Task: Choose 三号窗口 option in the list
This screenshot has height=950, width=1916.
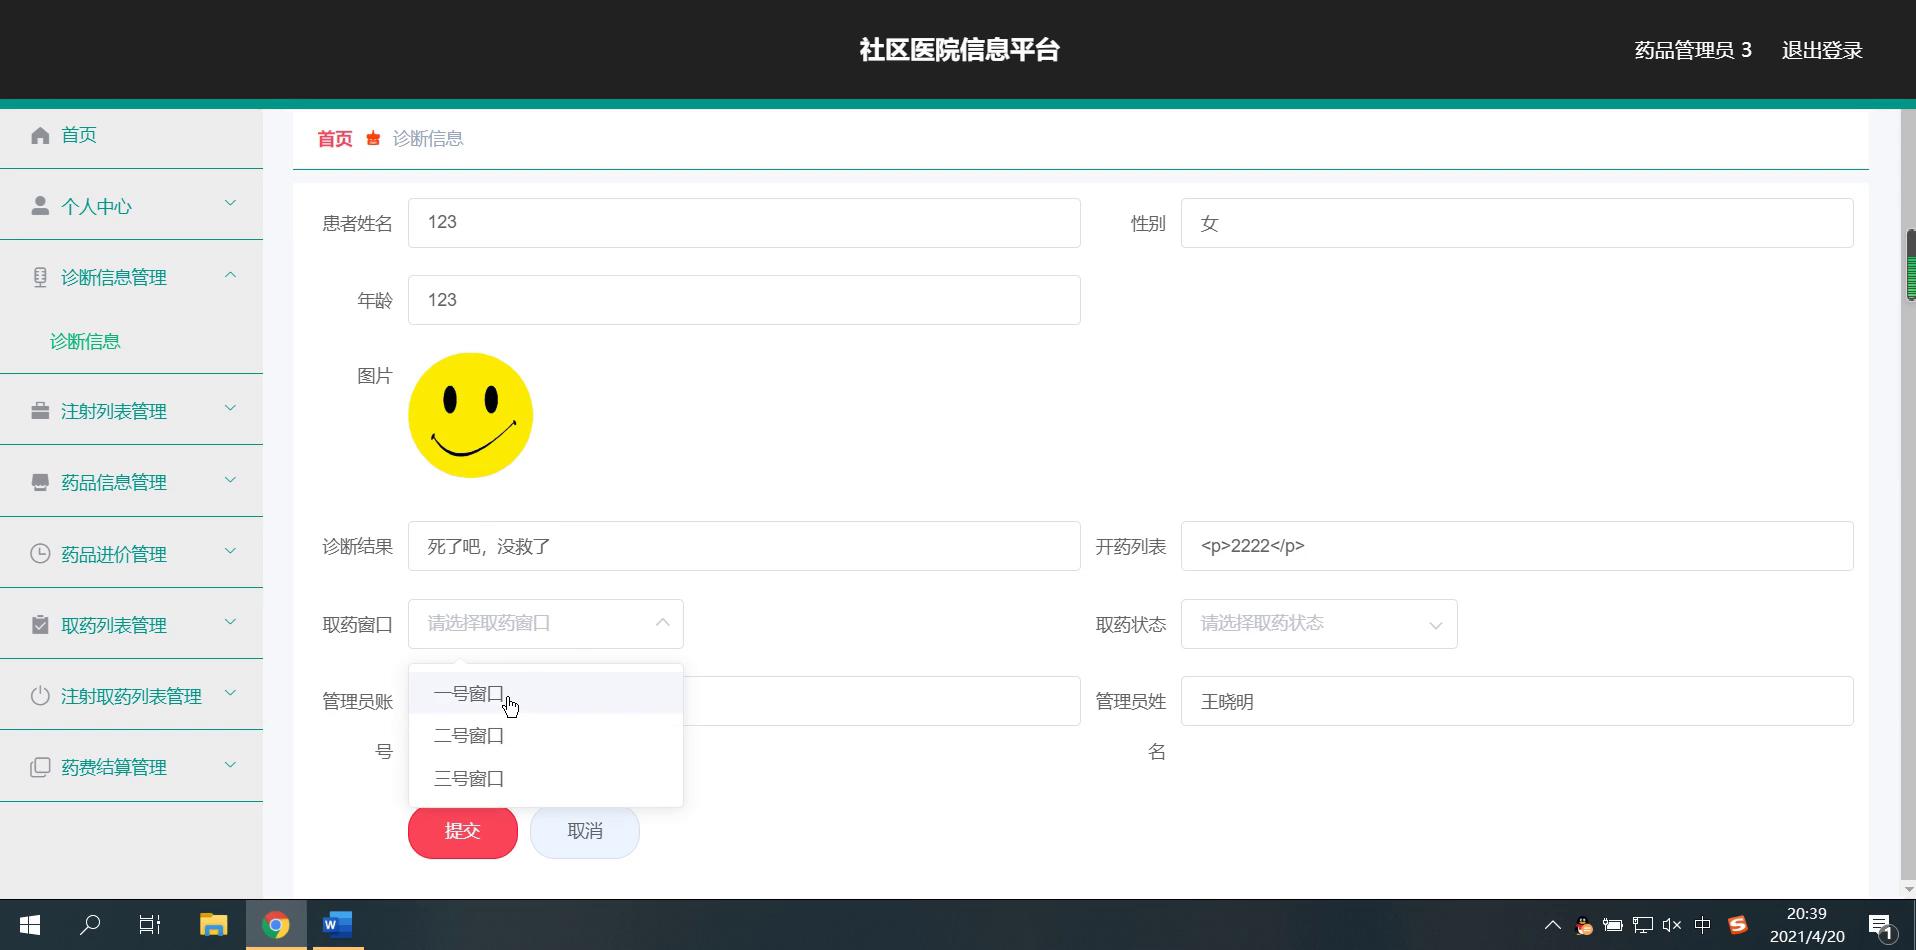Action: click(469, 778)
